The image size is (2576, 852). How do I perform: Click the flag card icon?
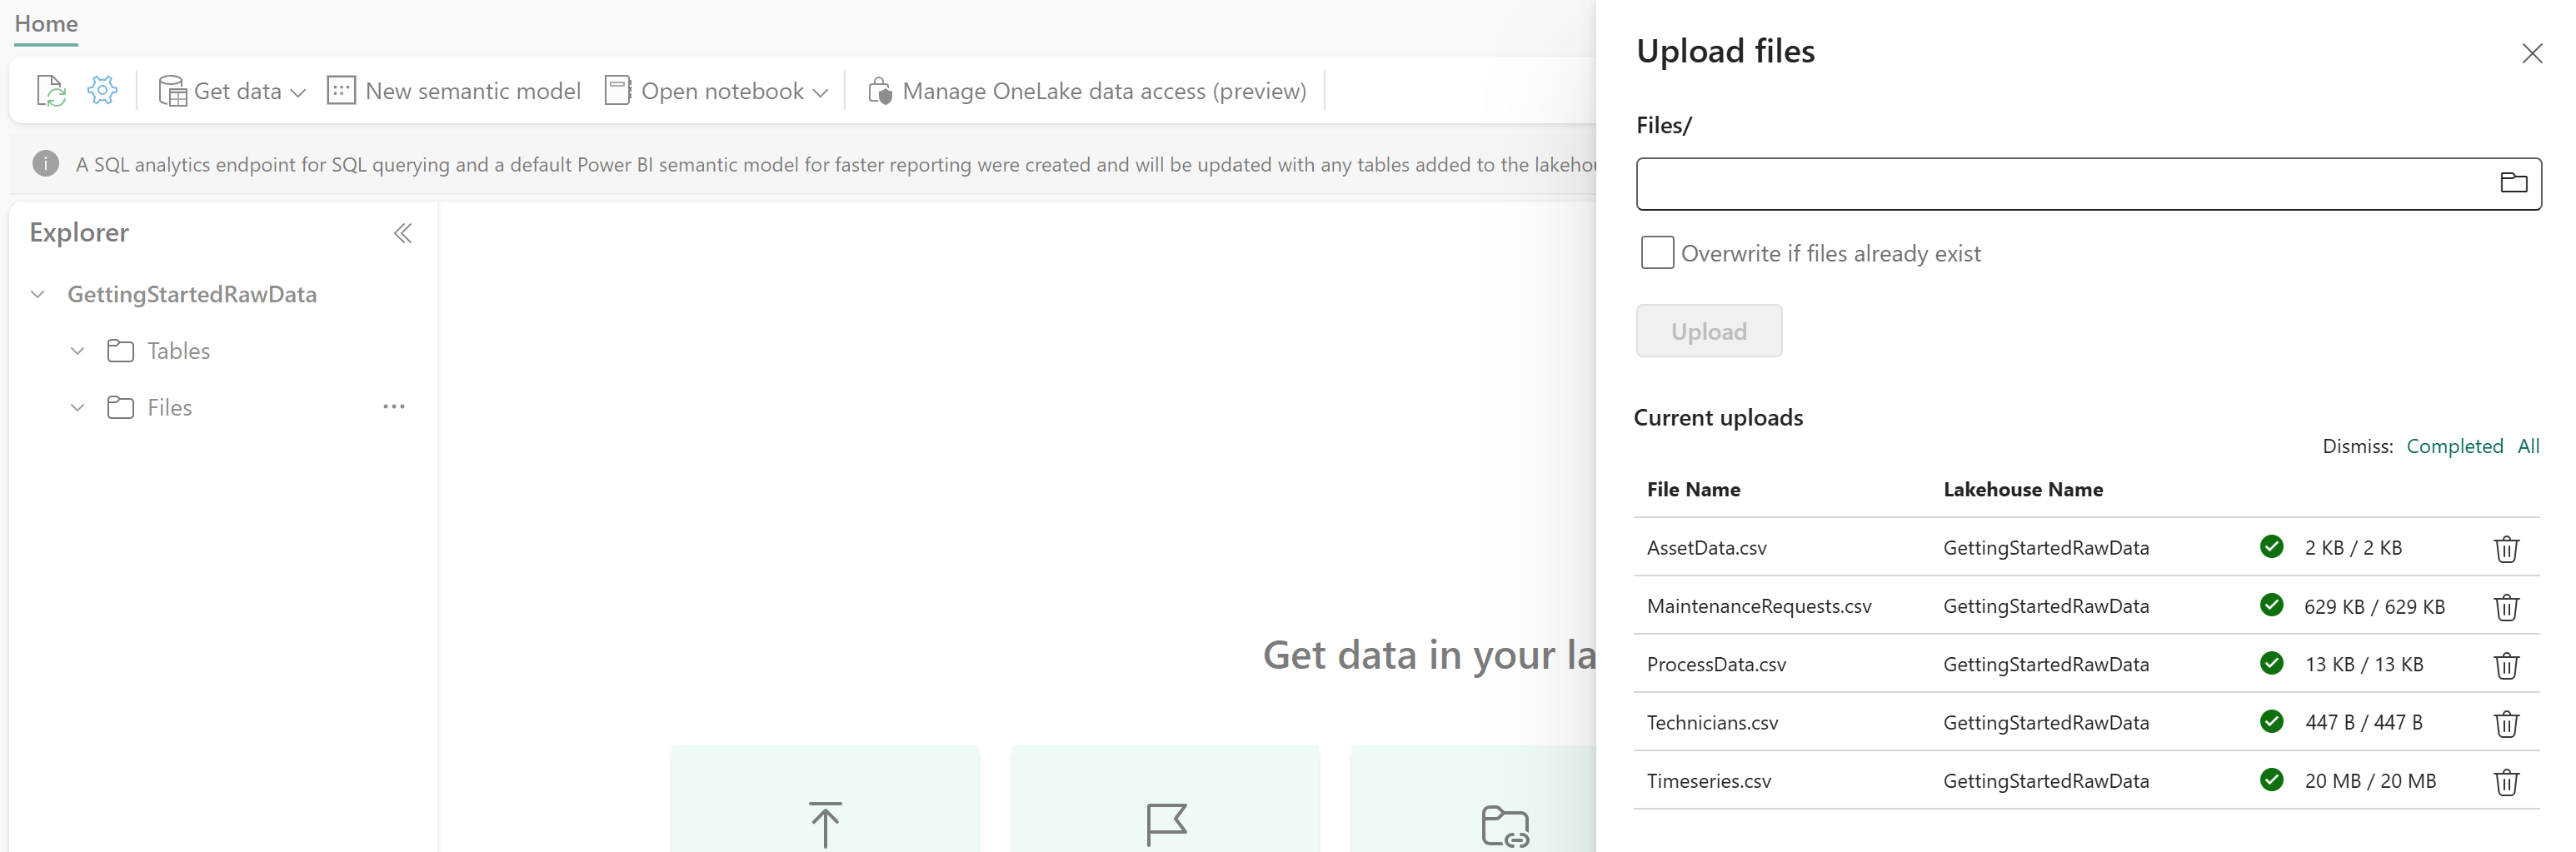point(1166,824)
